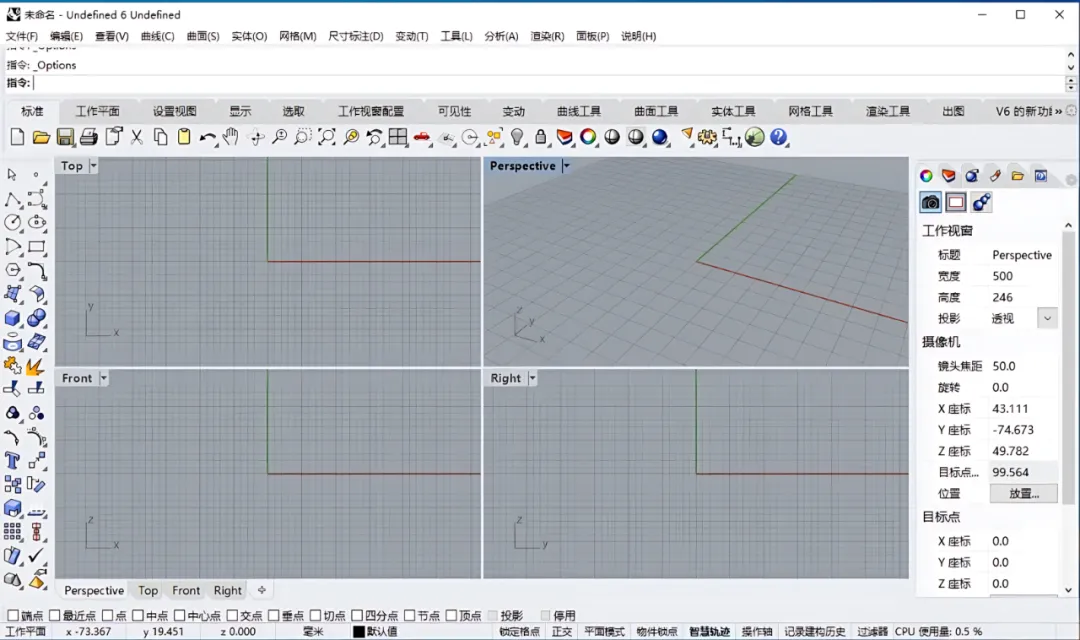Toggle 智慧轨迹 SmartTrack in status bar
1080x640 pixels.
709,631
